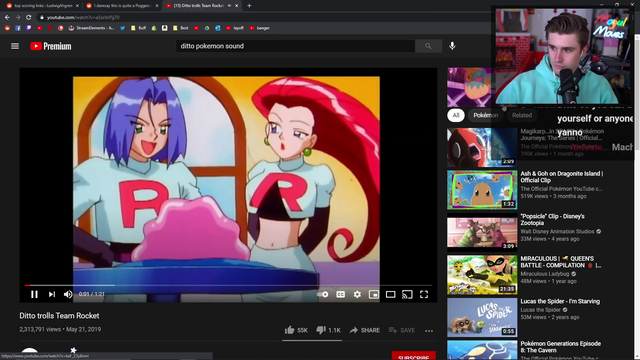Switch to top scoring links LudwigAhgren tab

coord(42,6)
